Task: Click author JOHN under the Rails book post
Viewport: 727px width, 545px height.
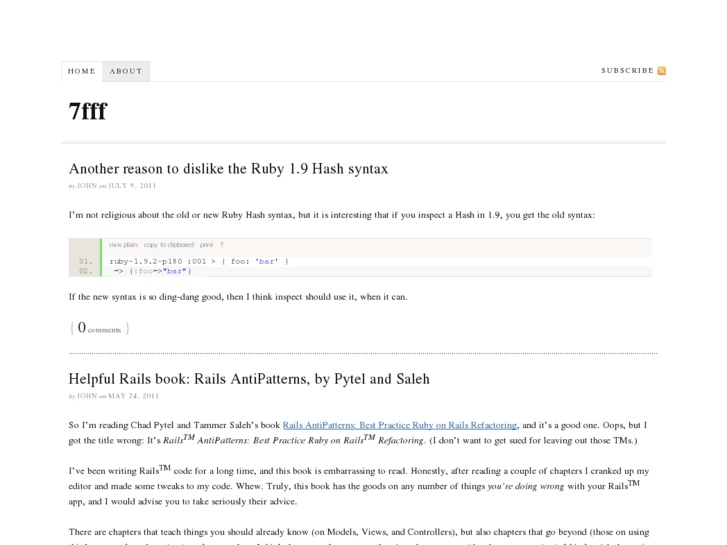Action: 87,397
